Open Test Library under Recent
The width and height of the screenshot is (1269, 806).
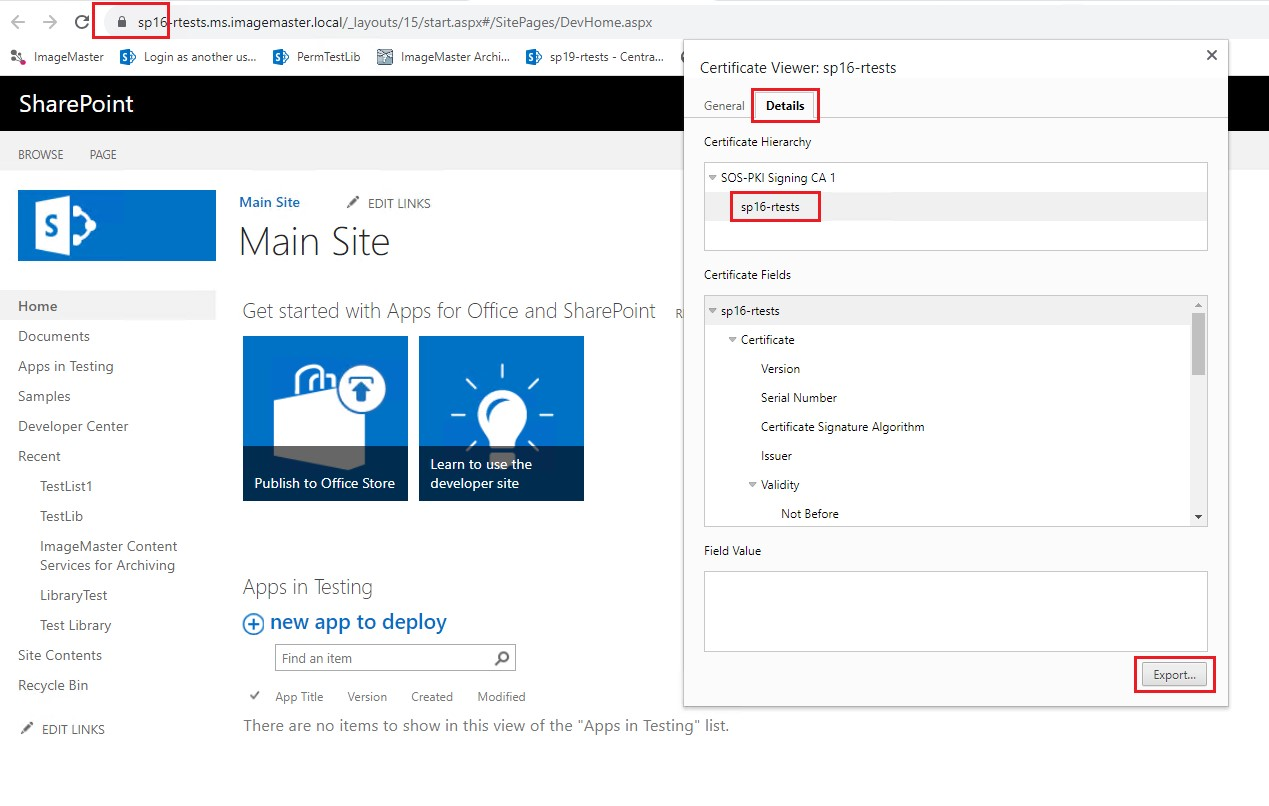(x=76, y=625)
